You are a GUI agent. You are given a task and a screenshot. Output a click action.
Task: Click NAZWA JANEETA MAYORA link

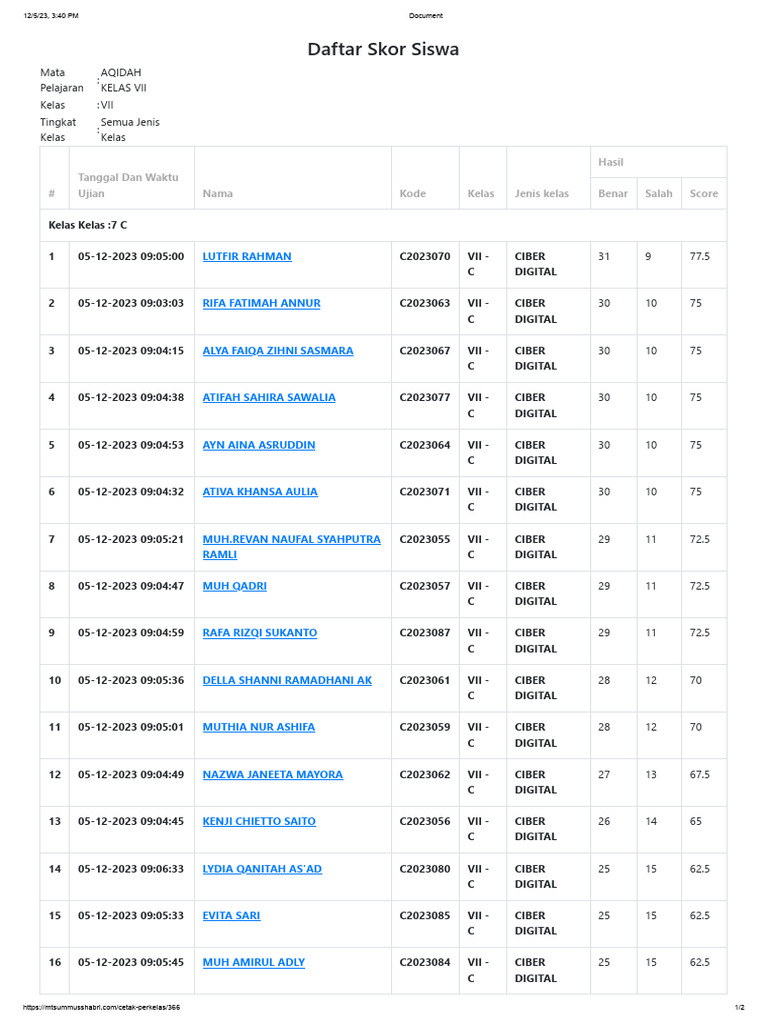pos(272,774)
